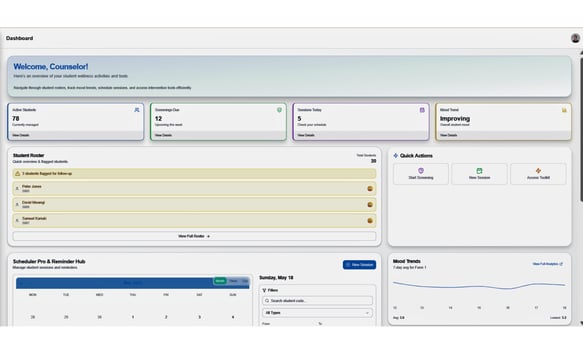Click the Search student code field
583x360 pixels.
pyautogui.click(x=317, y=300)
